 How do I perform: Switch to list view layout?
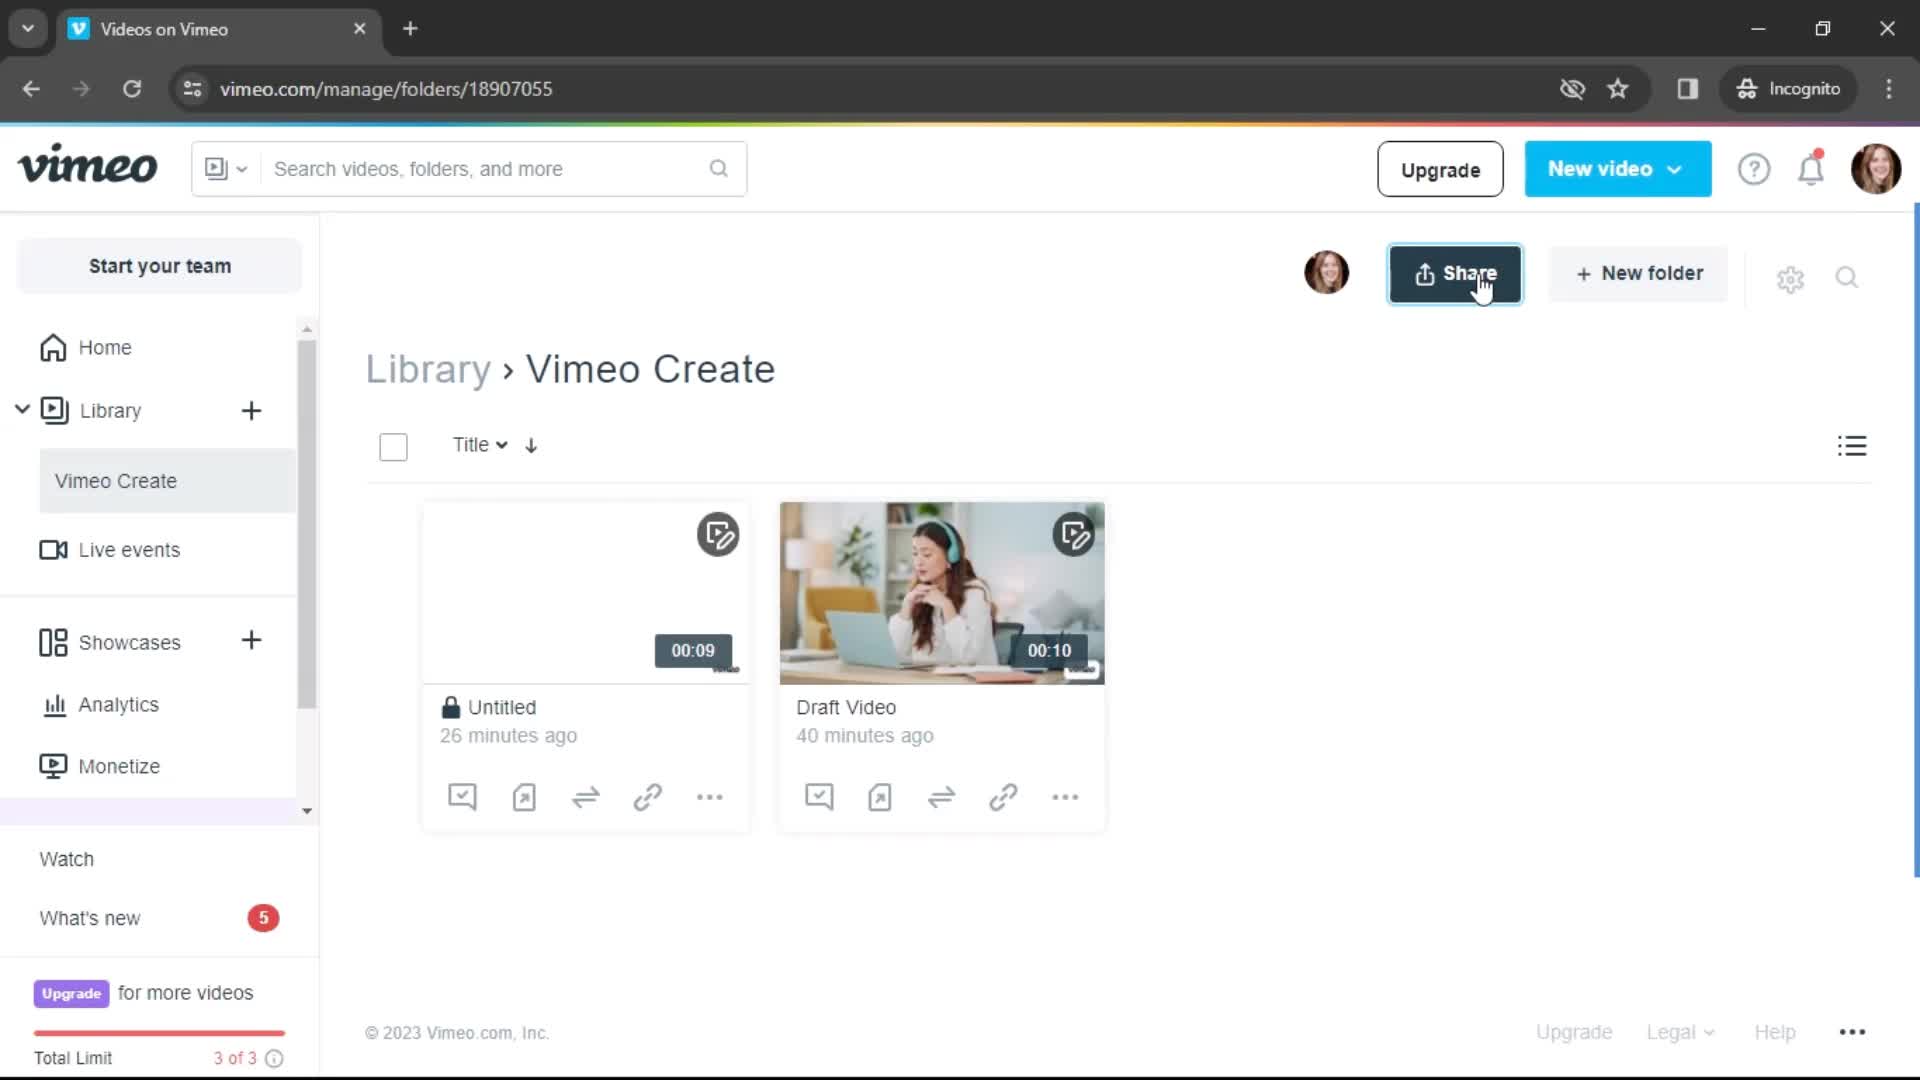1852,446
